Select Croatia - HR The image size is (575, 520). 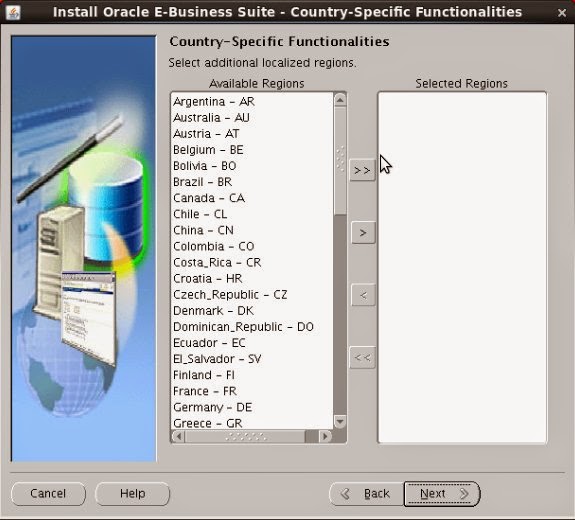pyautogui.click(x=208, y=279)
